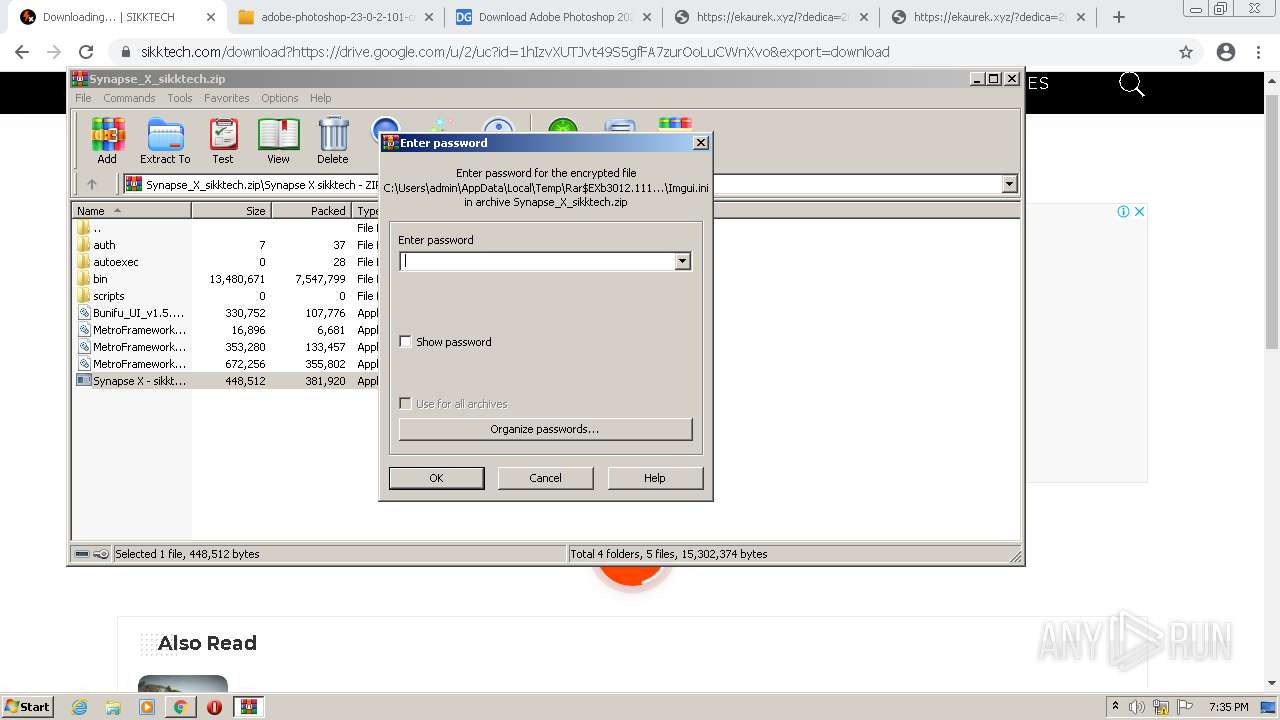Click the volume speaker tray icon

[x=1137, y=707]
